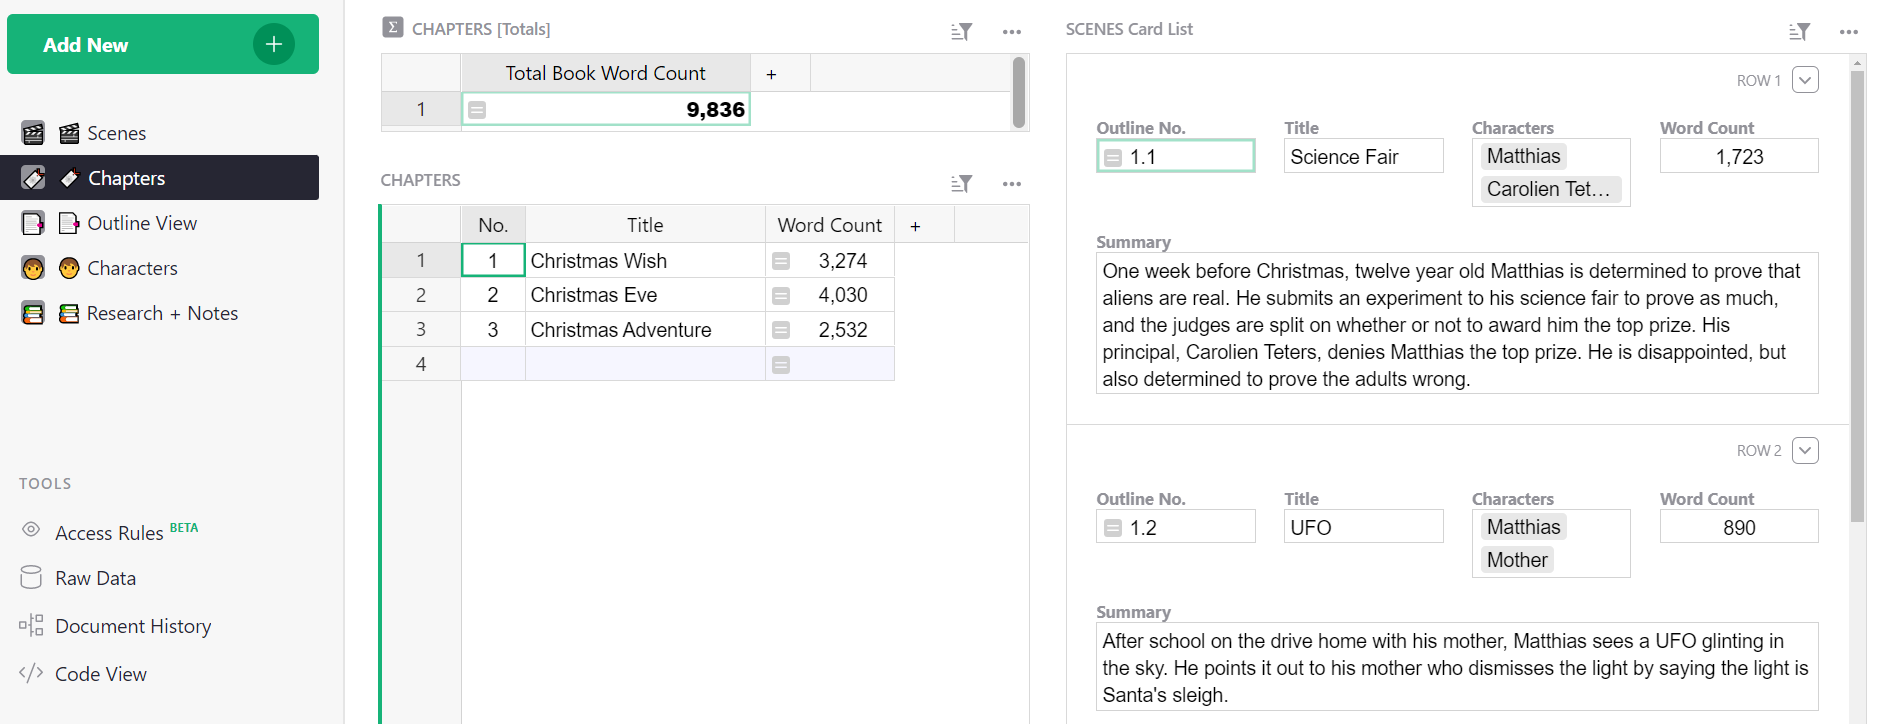Click the Add New button
The image size is (1882, 724).
[x=163, y=44]
